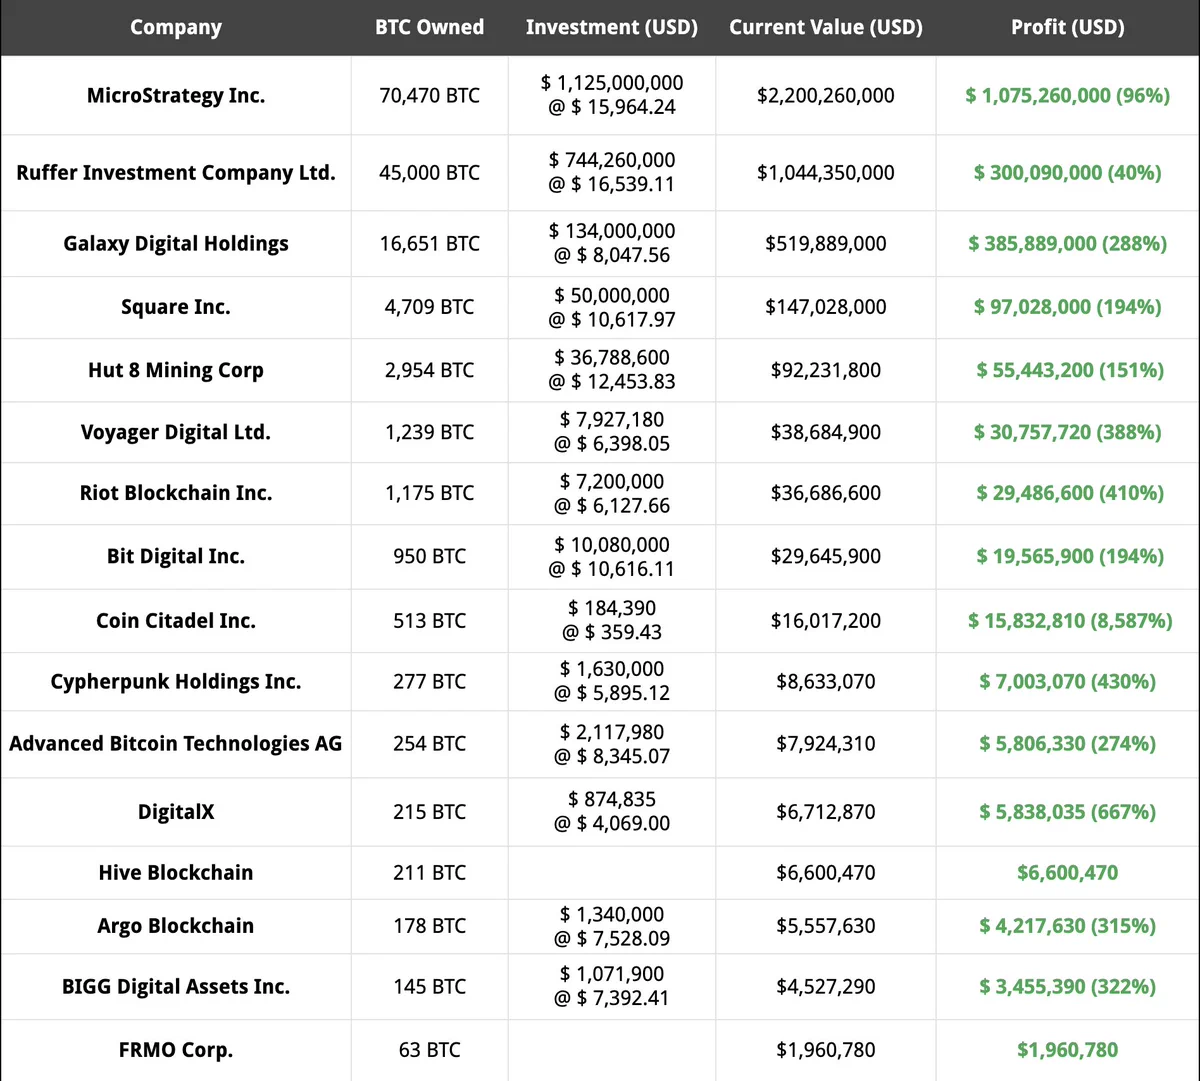Click the FRMO Corp. company name
1200x1081 pixels.
pos(176,1050)
